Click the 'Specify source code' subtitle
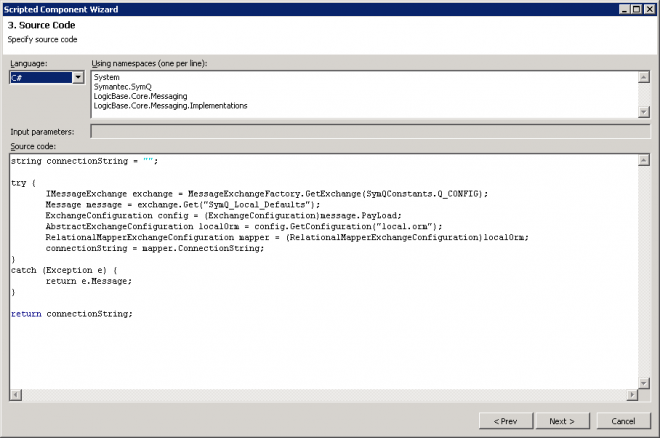The width and height of the screenshot is (660, 438). pos(42,39)
